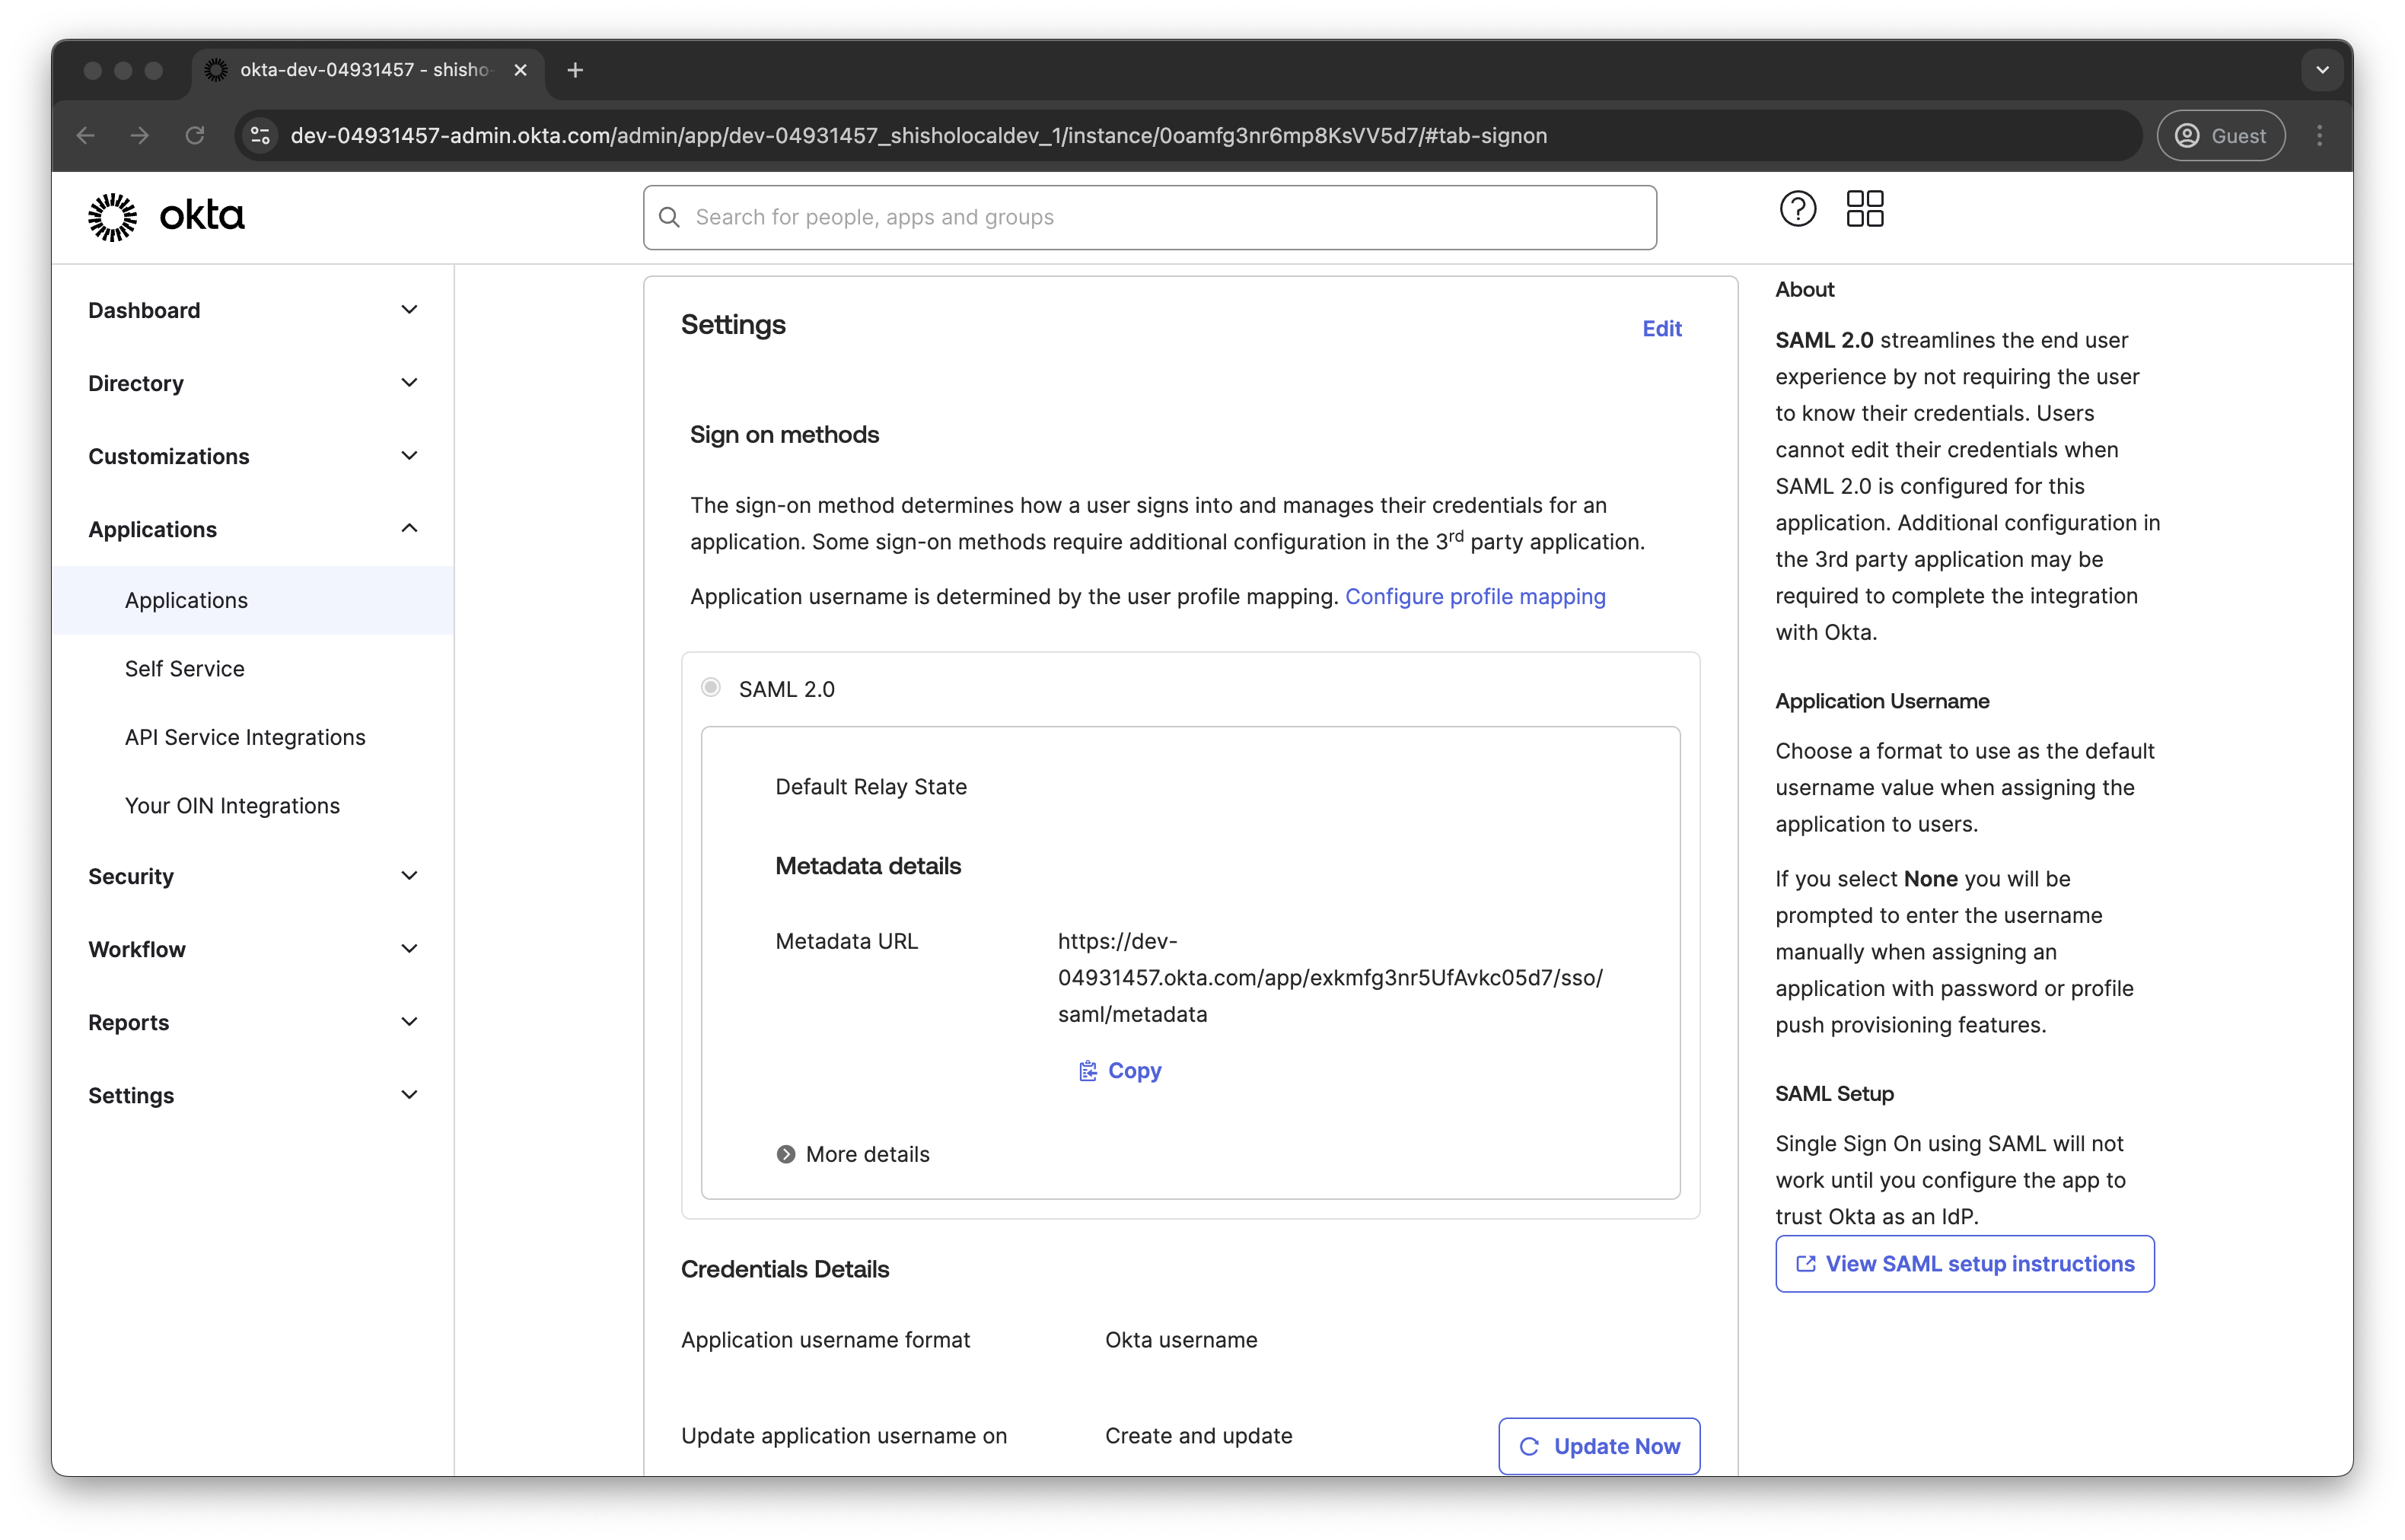Select the SAML 2.0 radio button
This screenshot has width=2405, height=1540.
click(x=711, y=687)
